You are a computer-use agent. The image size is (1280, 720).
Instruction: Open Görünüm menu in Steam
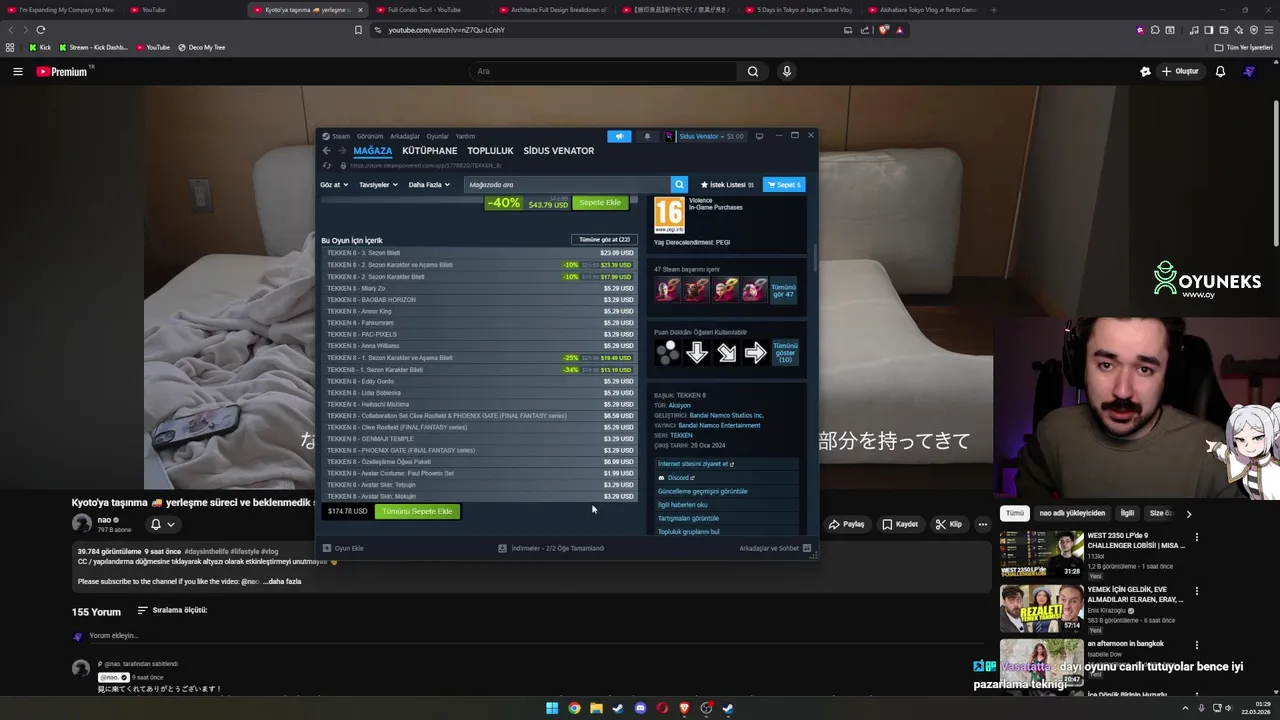[370, 136]
